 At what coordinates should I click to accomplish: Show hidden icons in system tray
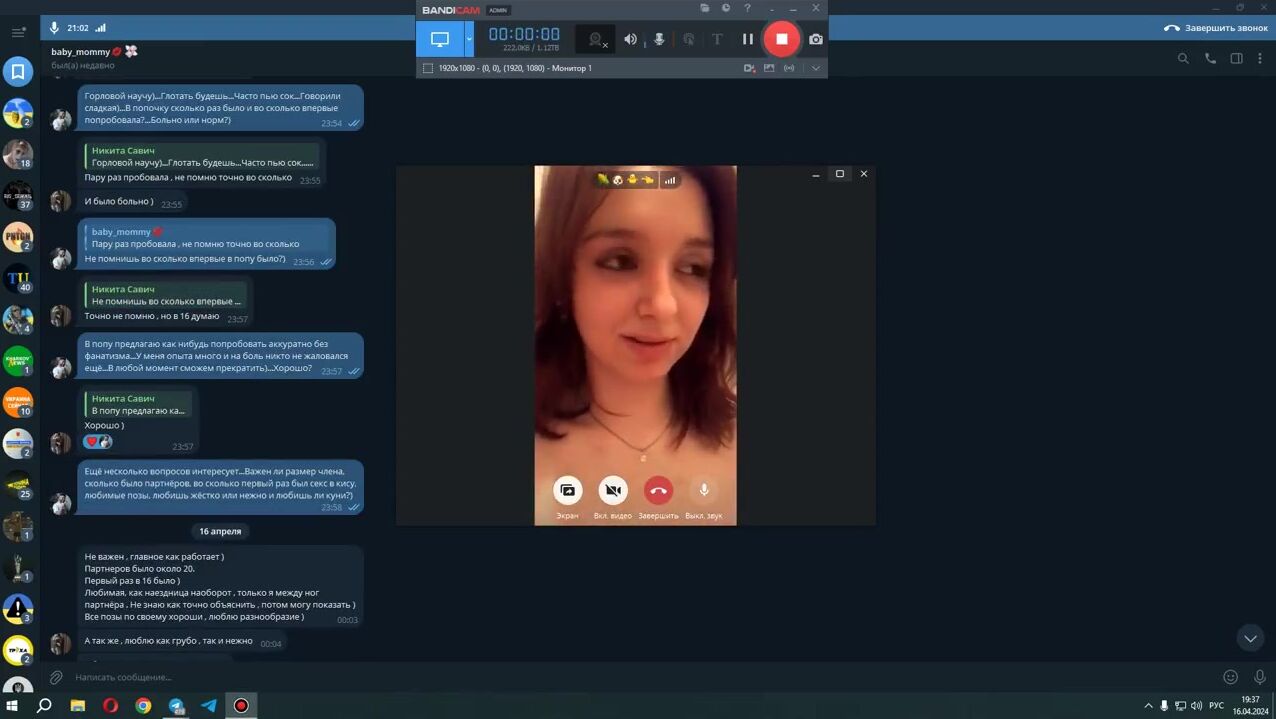[1148, 706]
